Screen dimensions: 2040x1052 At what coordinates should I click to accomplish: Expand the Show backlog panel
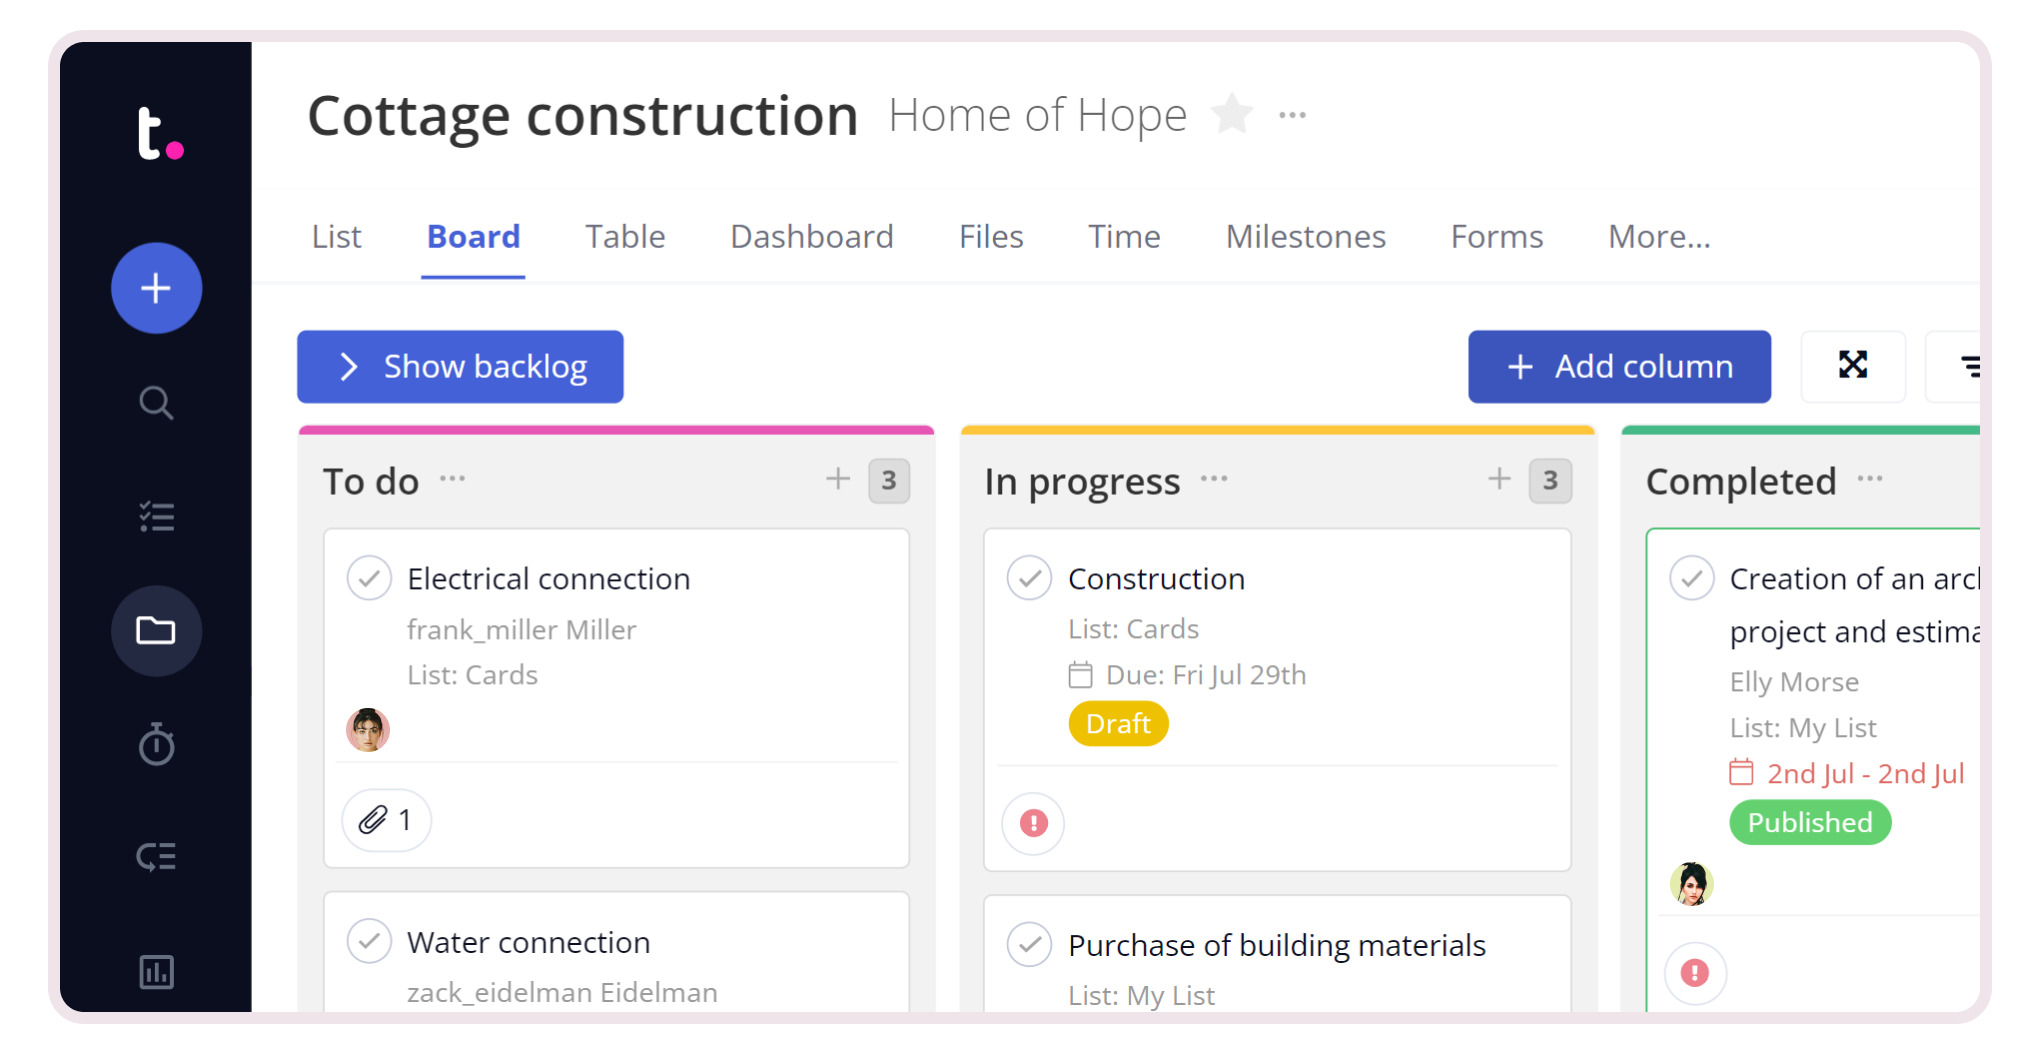pyautogui.click(x=460, y=367)
